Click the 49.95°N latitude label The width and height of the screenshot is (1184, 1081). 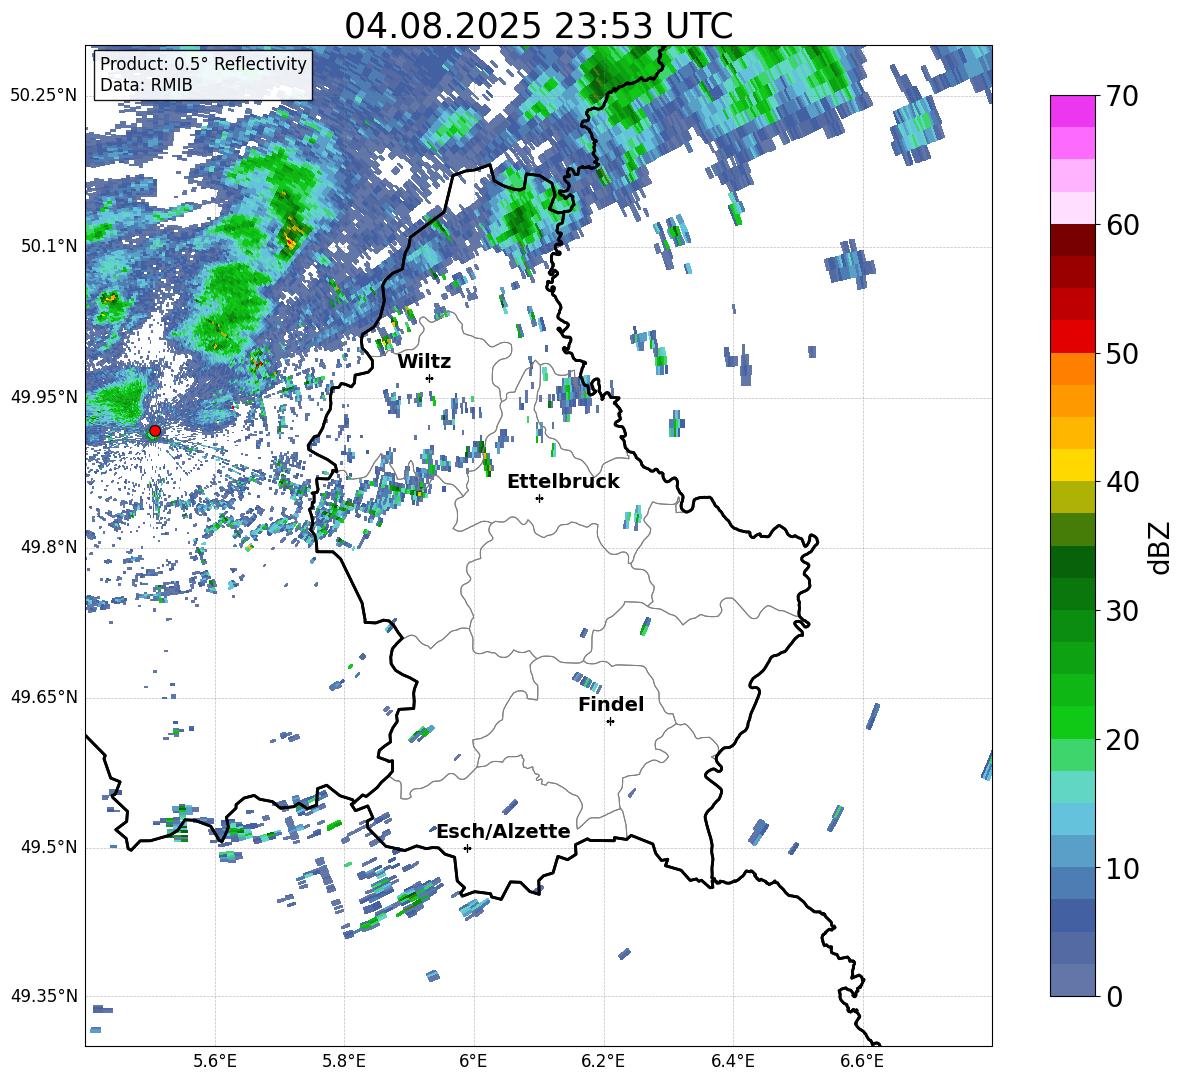tap(44, 397)
